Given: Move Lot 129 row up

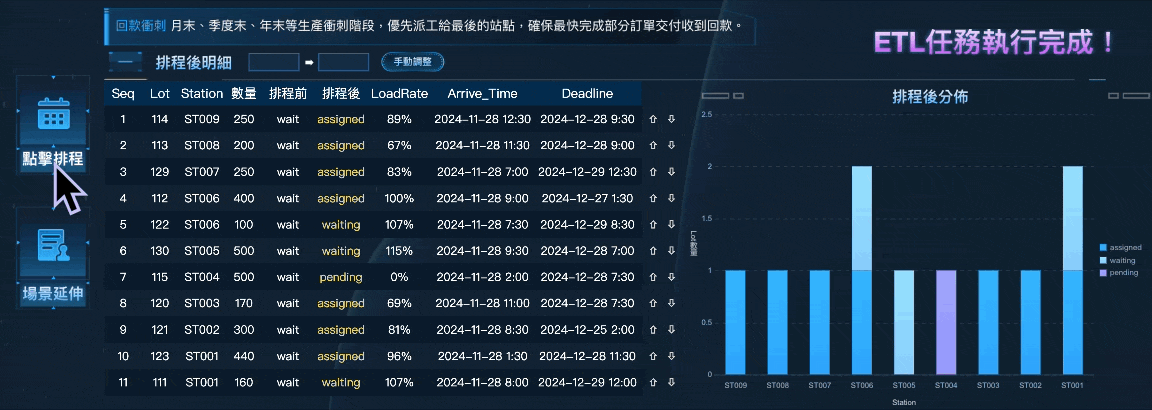Looking at the screenshot, I should tap(653, 172).
